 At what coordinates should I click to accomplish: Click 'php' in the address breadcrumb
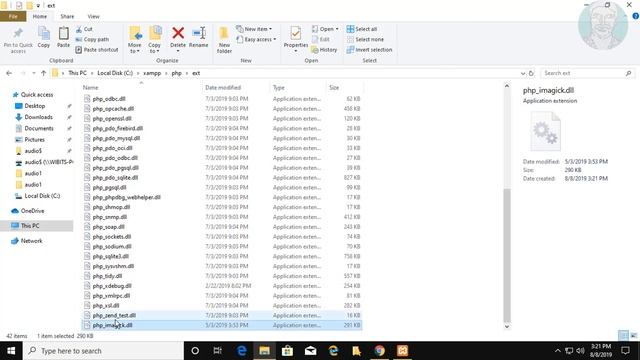click(x=176, y=73)
